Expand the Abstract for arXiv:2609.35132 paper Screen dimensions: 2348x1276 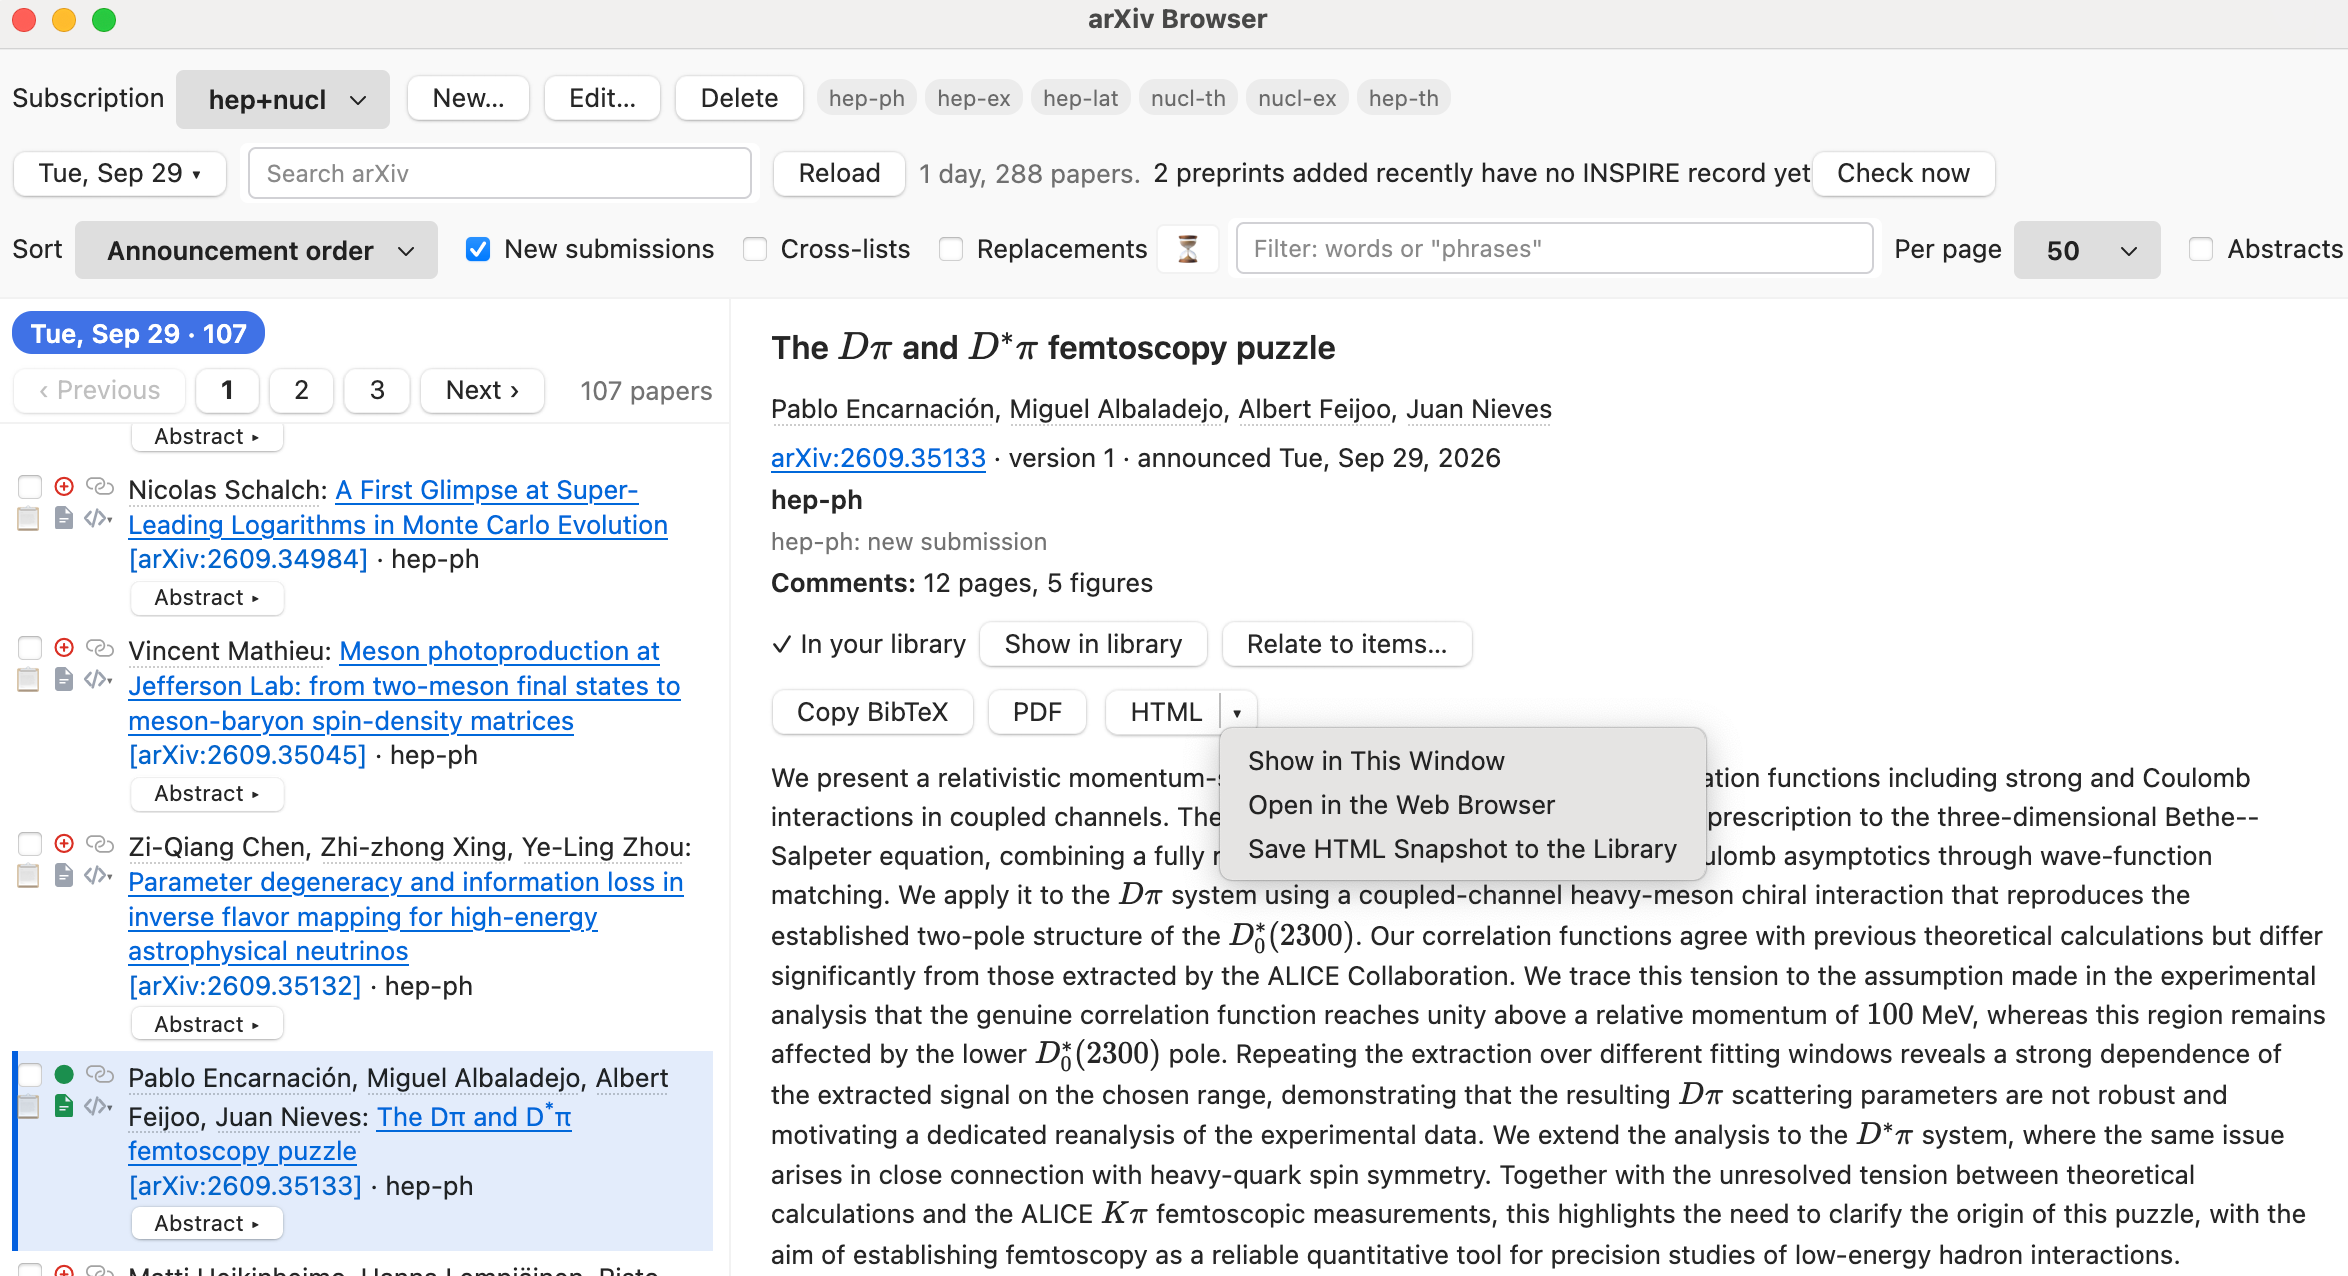point(207,1025)
